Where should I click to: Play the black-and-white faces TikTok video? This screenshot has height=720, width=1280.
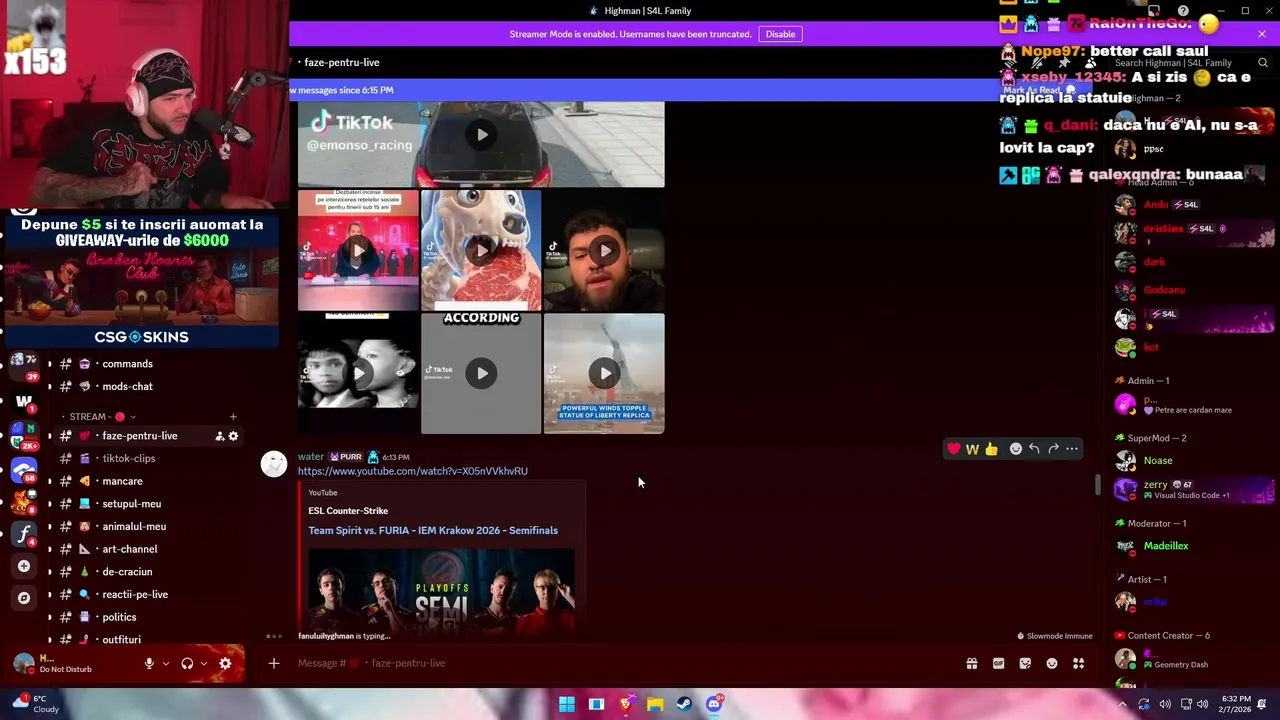coord(358,373)
